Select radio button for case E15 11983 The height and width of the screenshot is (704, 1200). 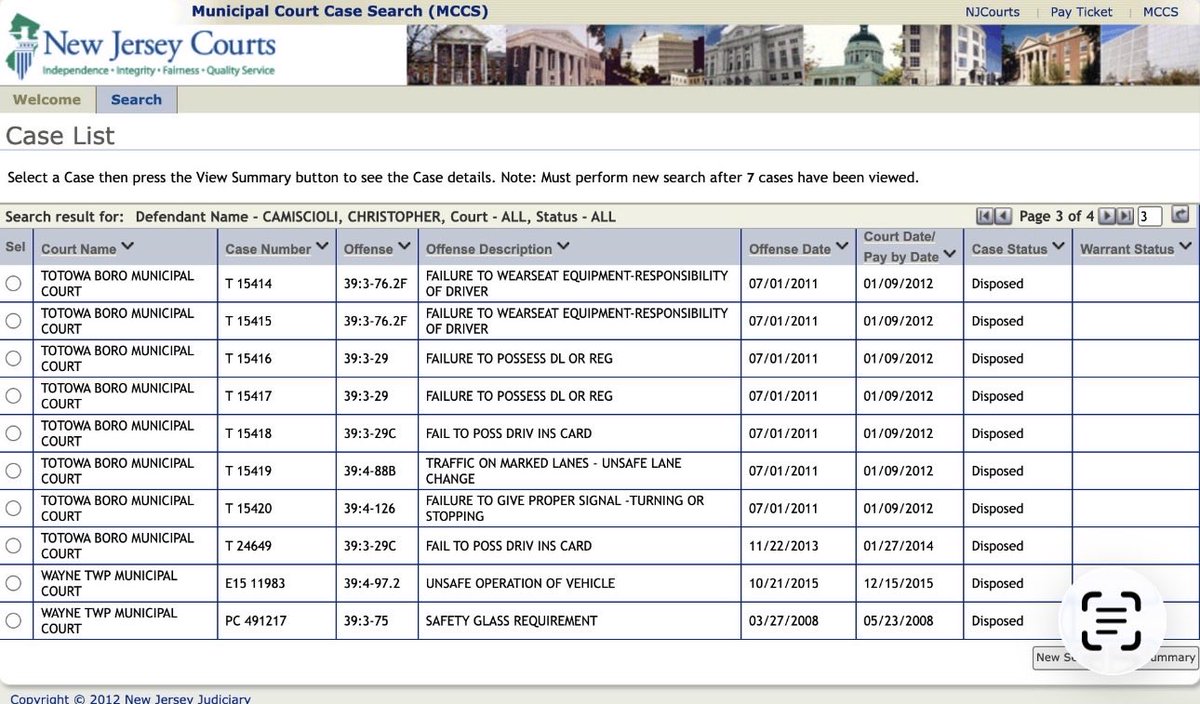click(x=13, y=583)
